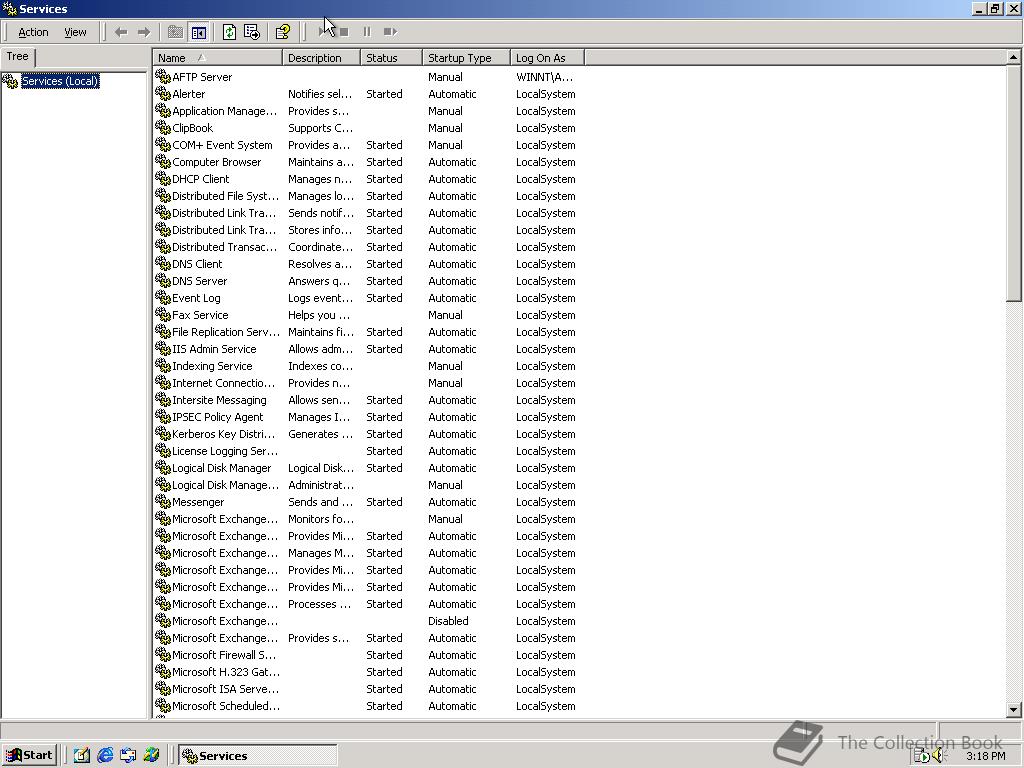This screenshot has width=1024, height=768.
Task: Select the Internet Connectio... service name
Action: 223,383
